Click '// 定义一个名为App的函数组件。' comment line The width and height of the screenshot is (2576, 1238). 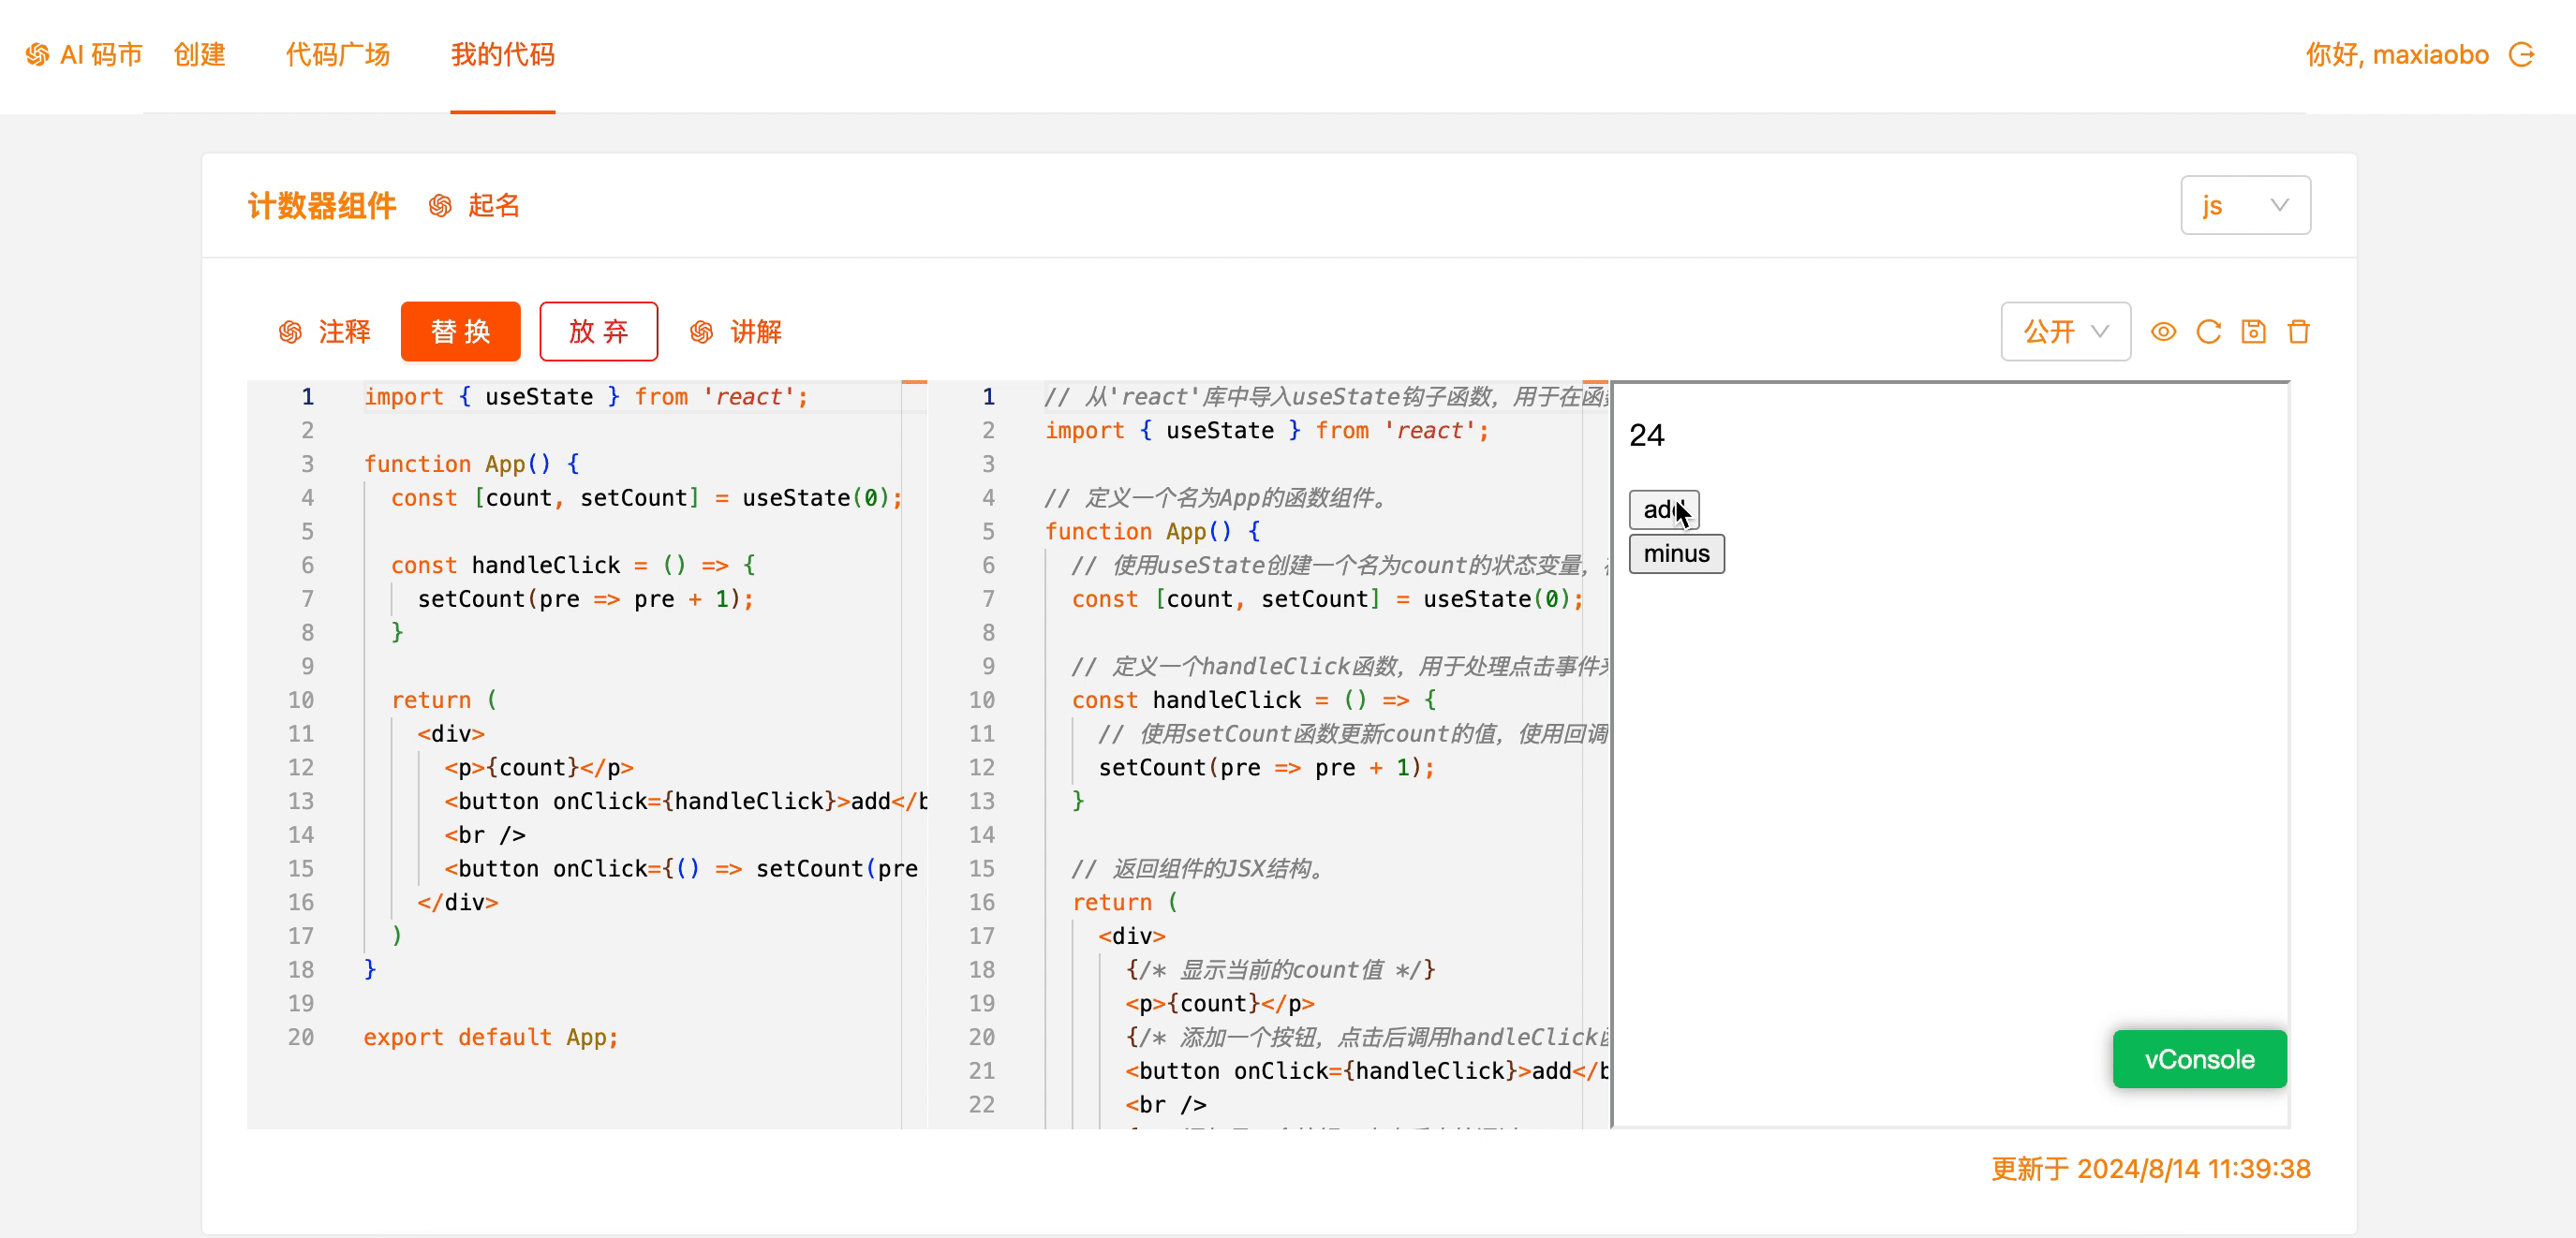1217,498
